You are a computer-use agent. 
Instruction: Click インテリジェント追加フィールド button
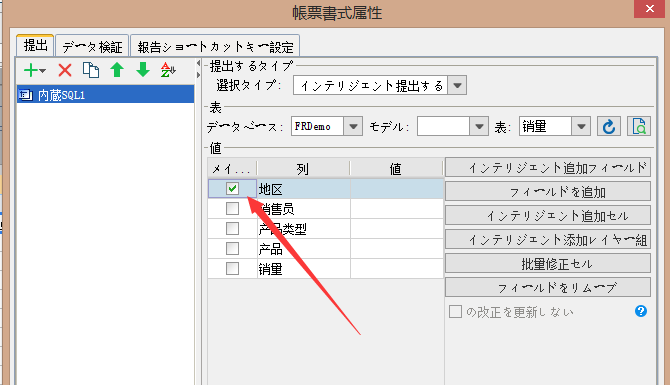click(x=548, y=168)
